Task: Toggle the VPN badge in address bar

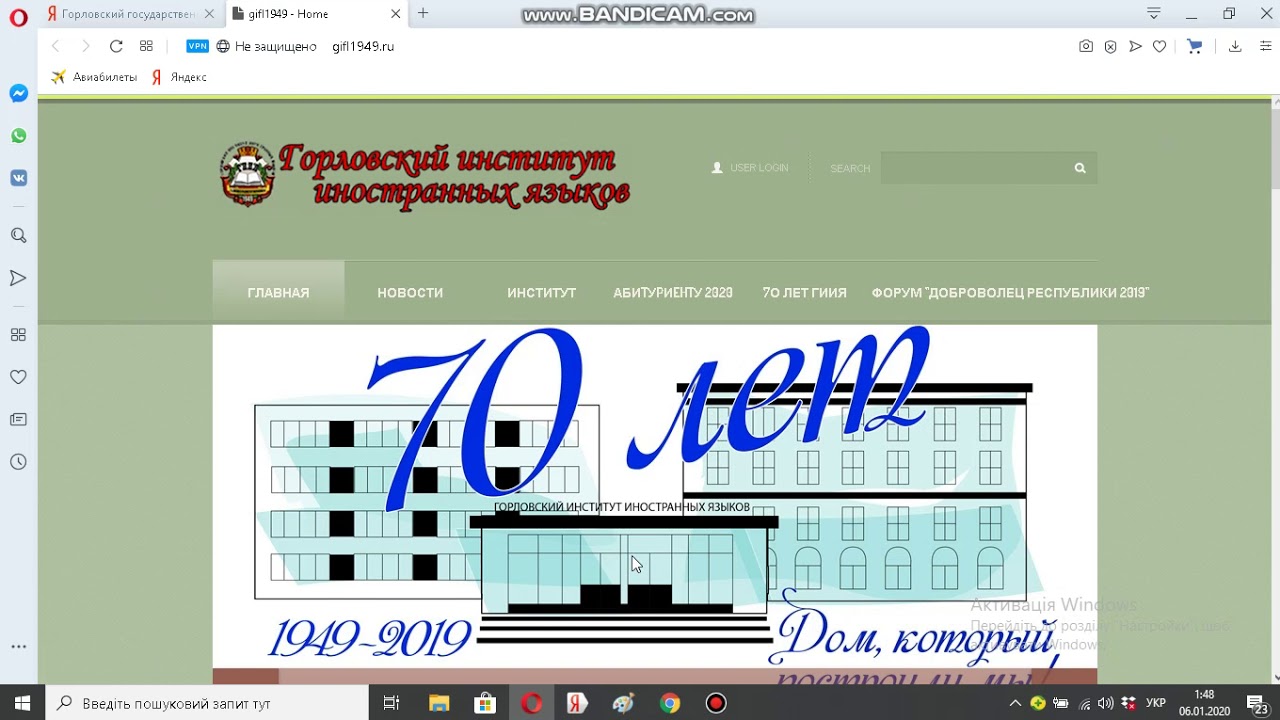Action: [x=198, y=46]
